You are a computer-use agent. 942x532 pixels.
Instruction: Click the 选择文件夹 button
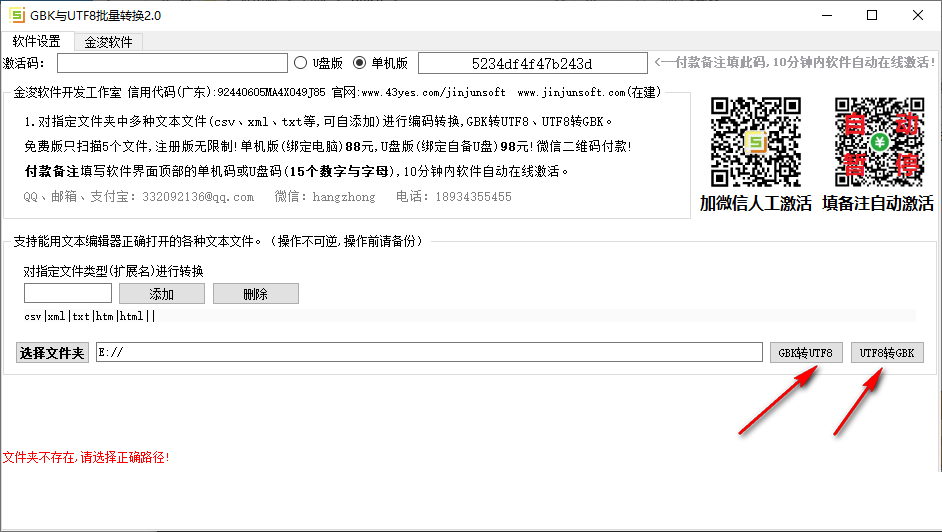pyautogui.click(x=52, y=353)
